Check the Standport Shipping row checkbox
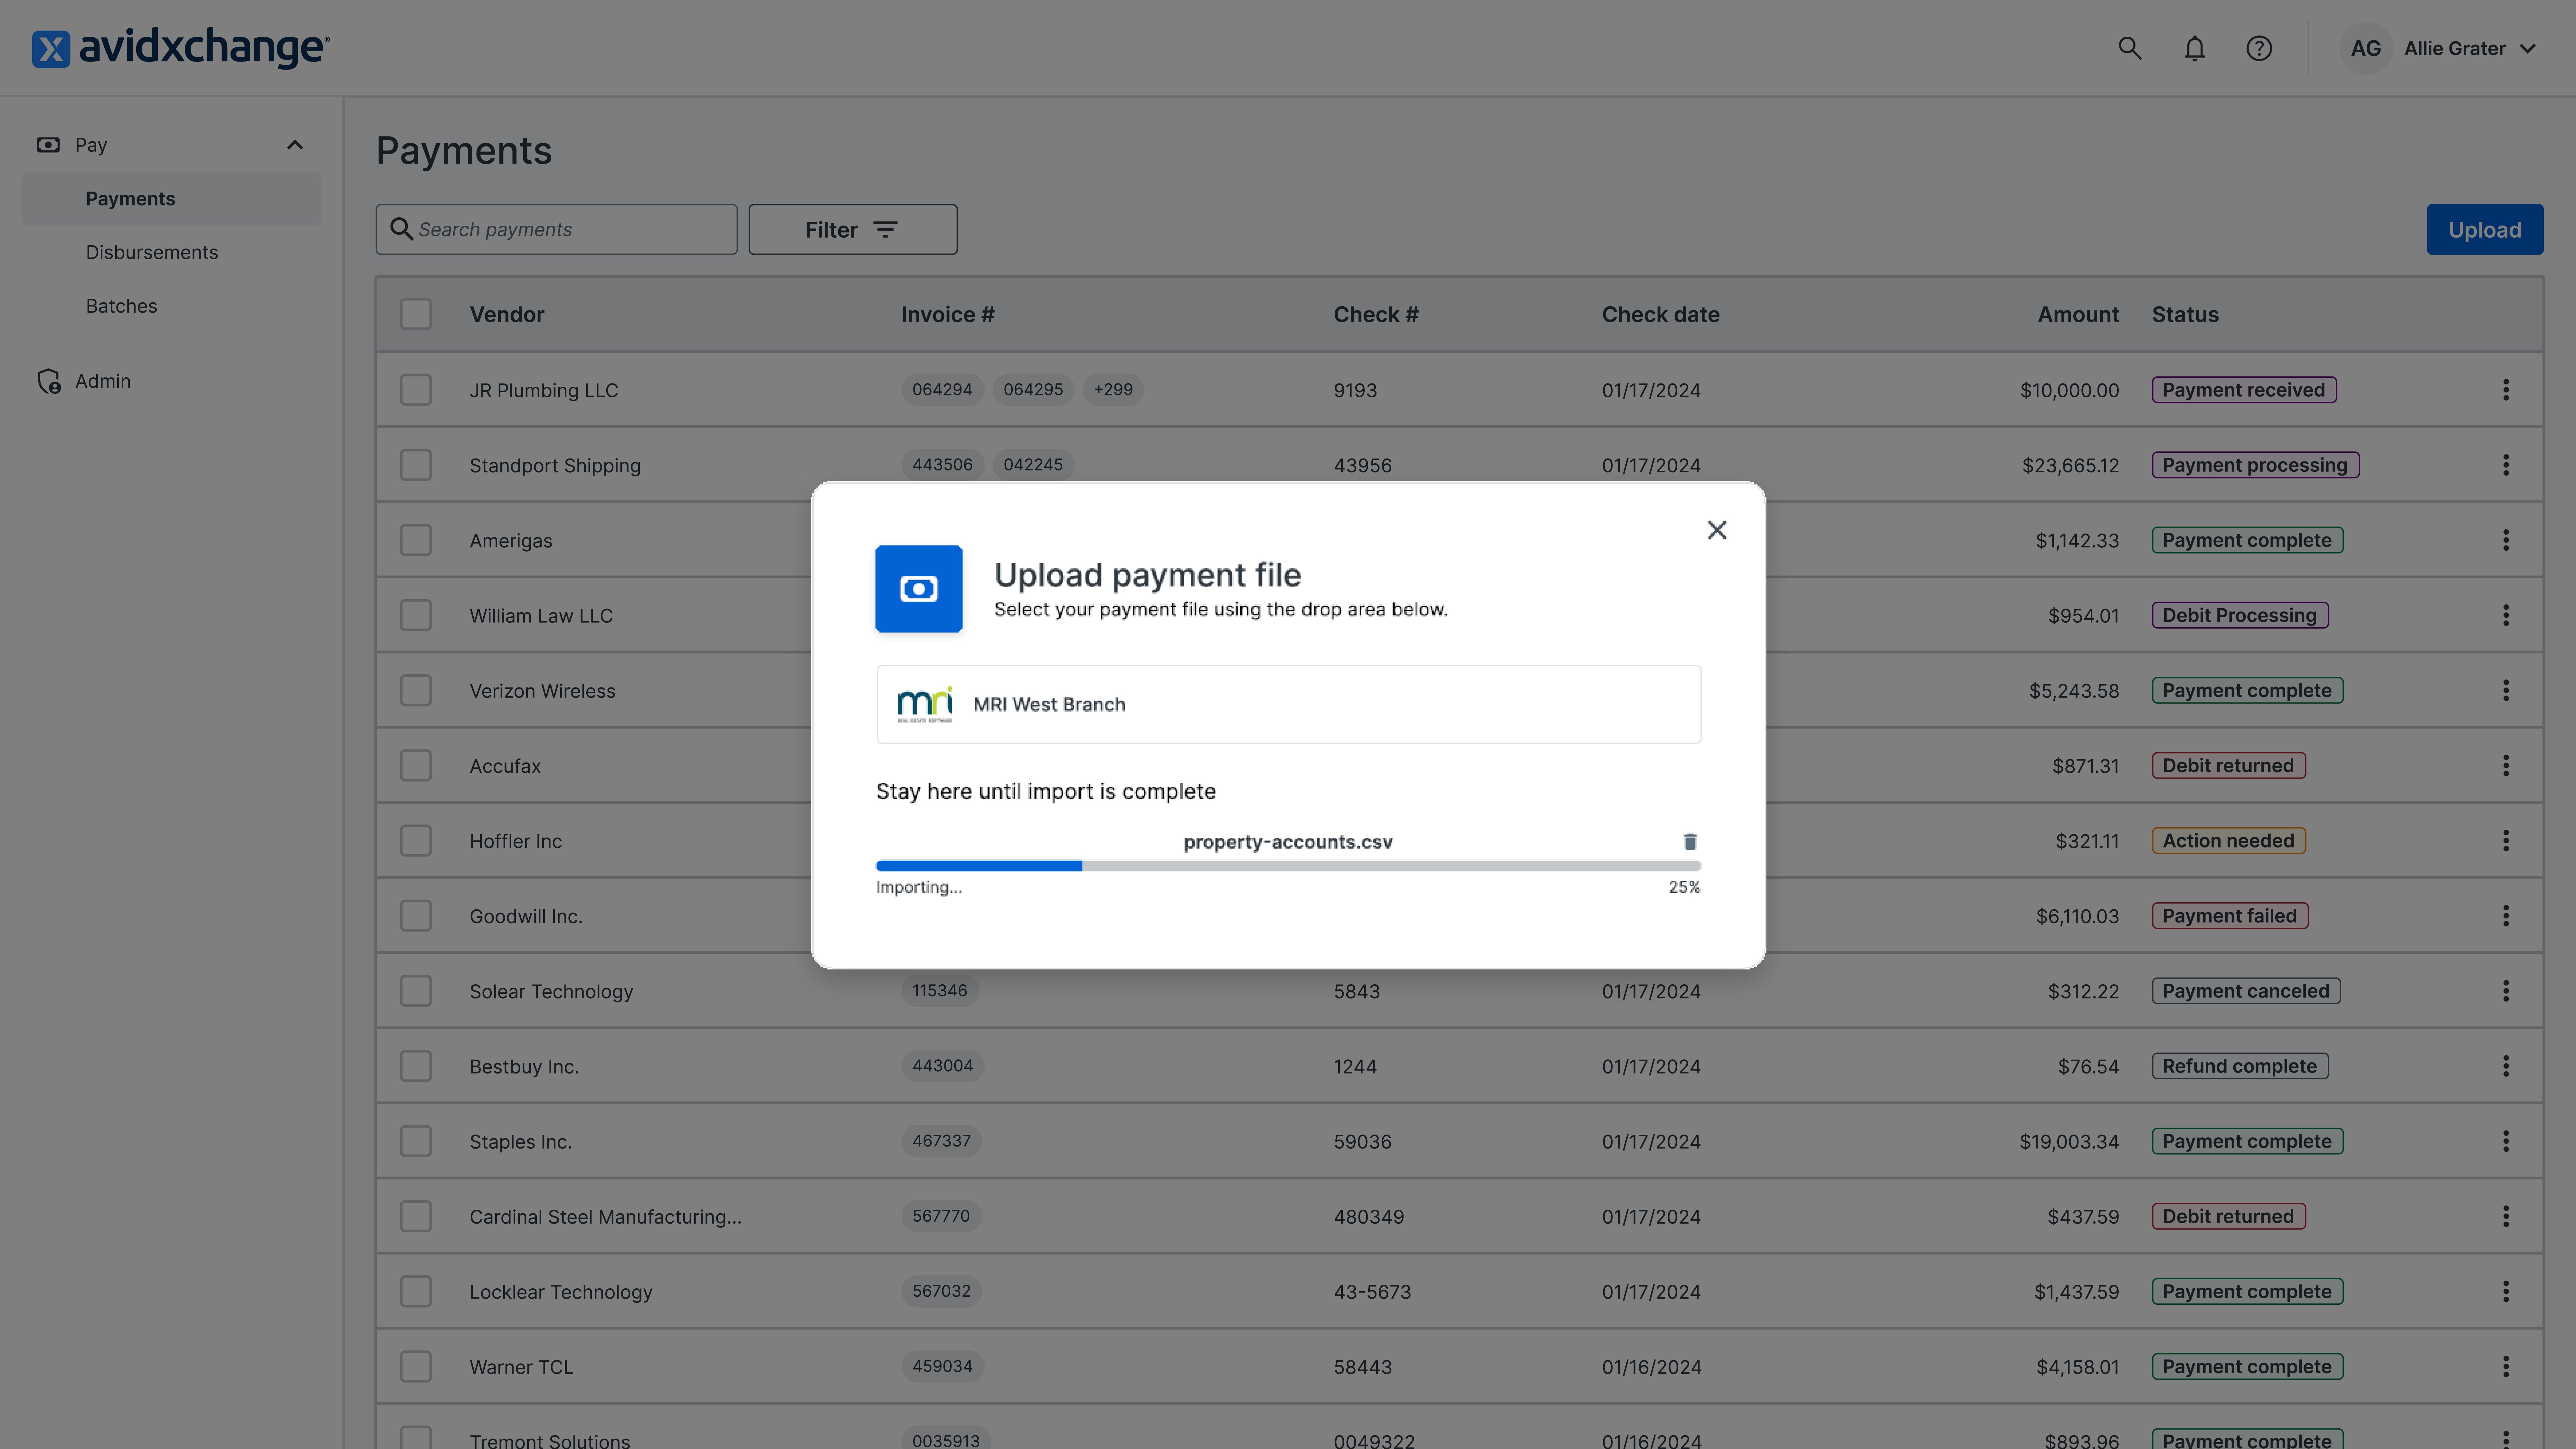The image size is (2576, 1449). 416,465
